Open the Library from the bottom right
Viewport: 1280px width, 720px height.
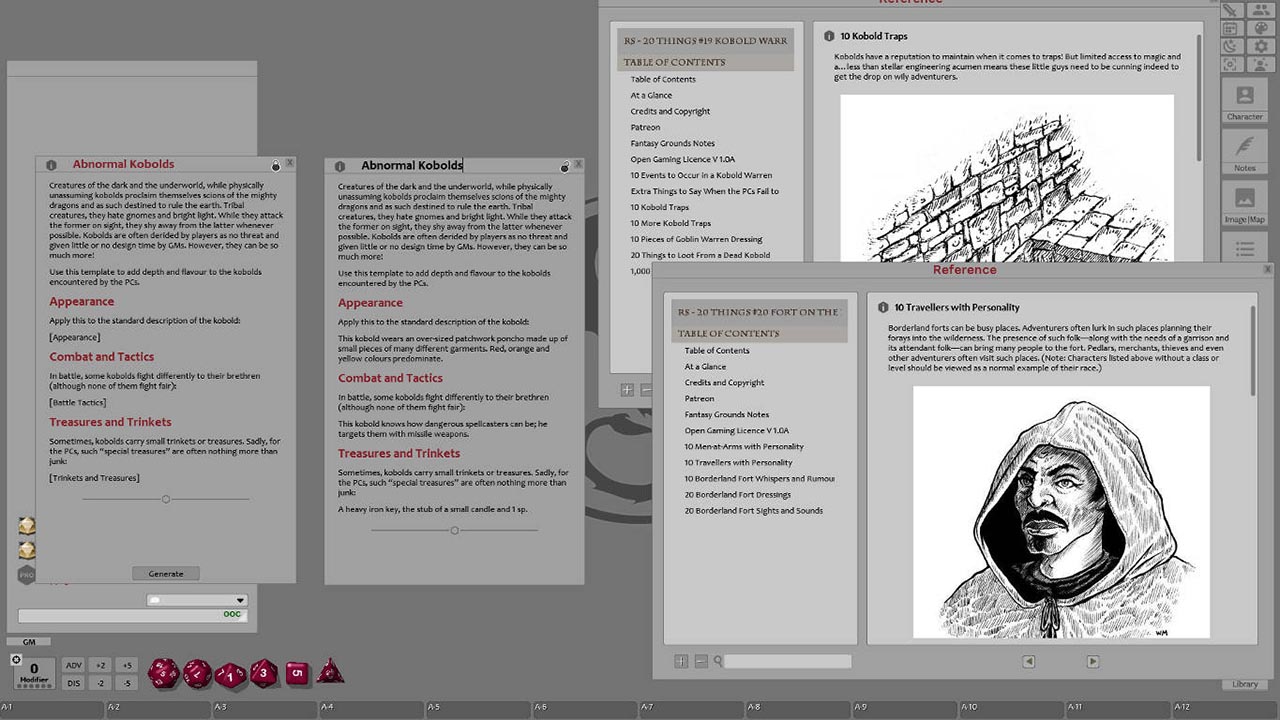pos(1244,684)
